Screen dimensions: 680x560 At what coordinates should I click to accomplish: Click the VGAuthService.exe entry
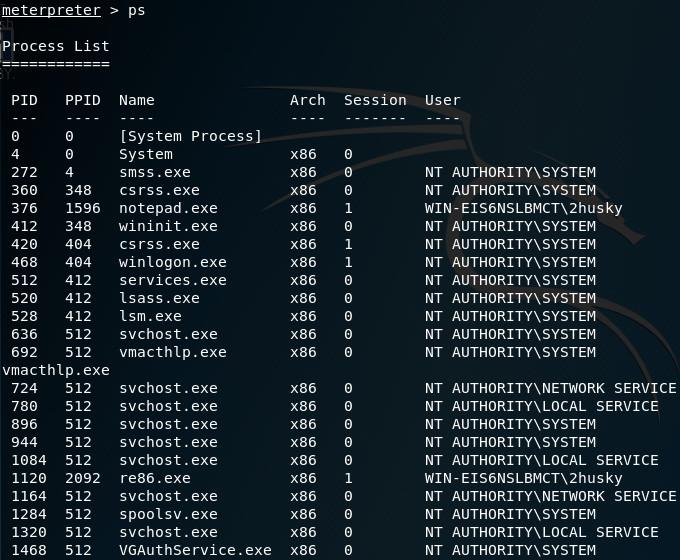(x=195, y=550)
